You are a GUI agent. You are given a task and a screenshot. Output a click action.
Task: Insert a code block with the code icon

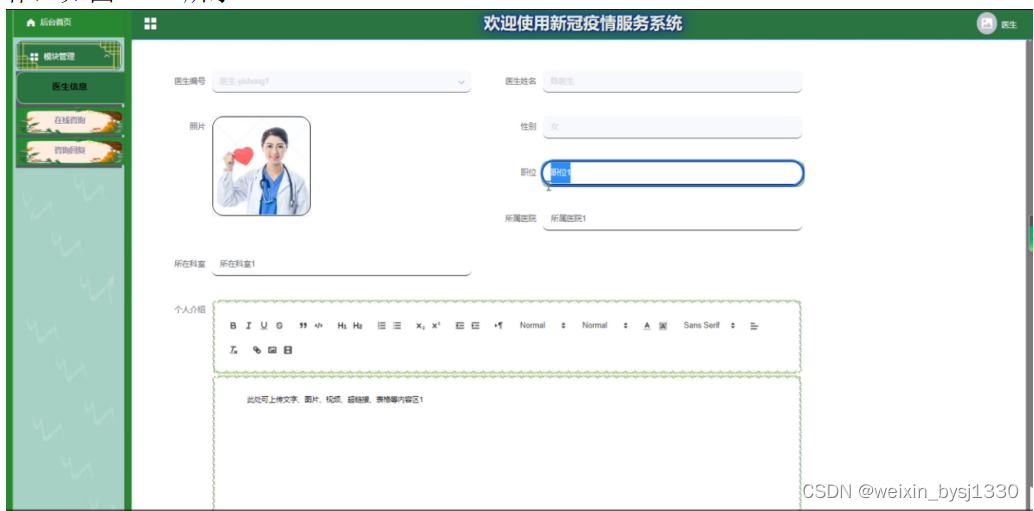coord(319,326)
